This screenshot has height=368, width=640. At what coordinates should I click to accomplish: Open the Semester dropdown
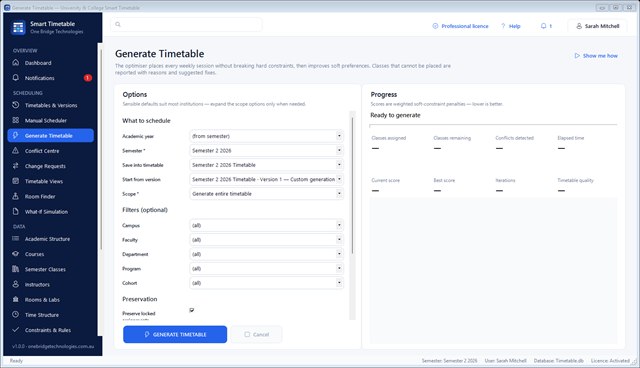266,151
